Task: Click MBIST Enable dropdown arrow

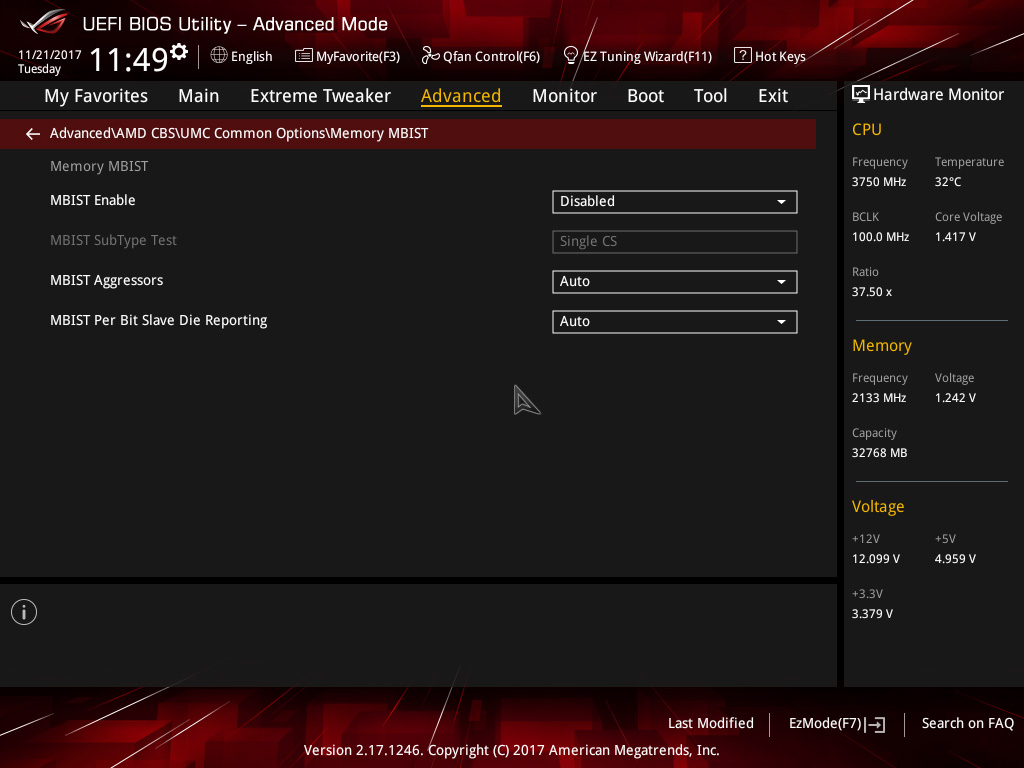Action: [x=781, y=202]
